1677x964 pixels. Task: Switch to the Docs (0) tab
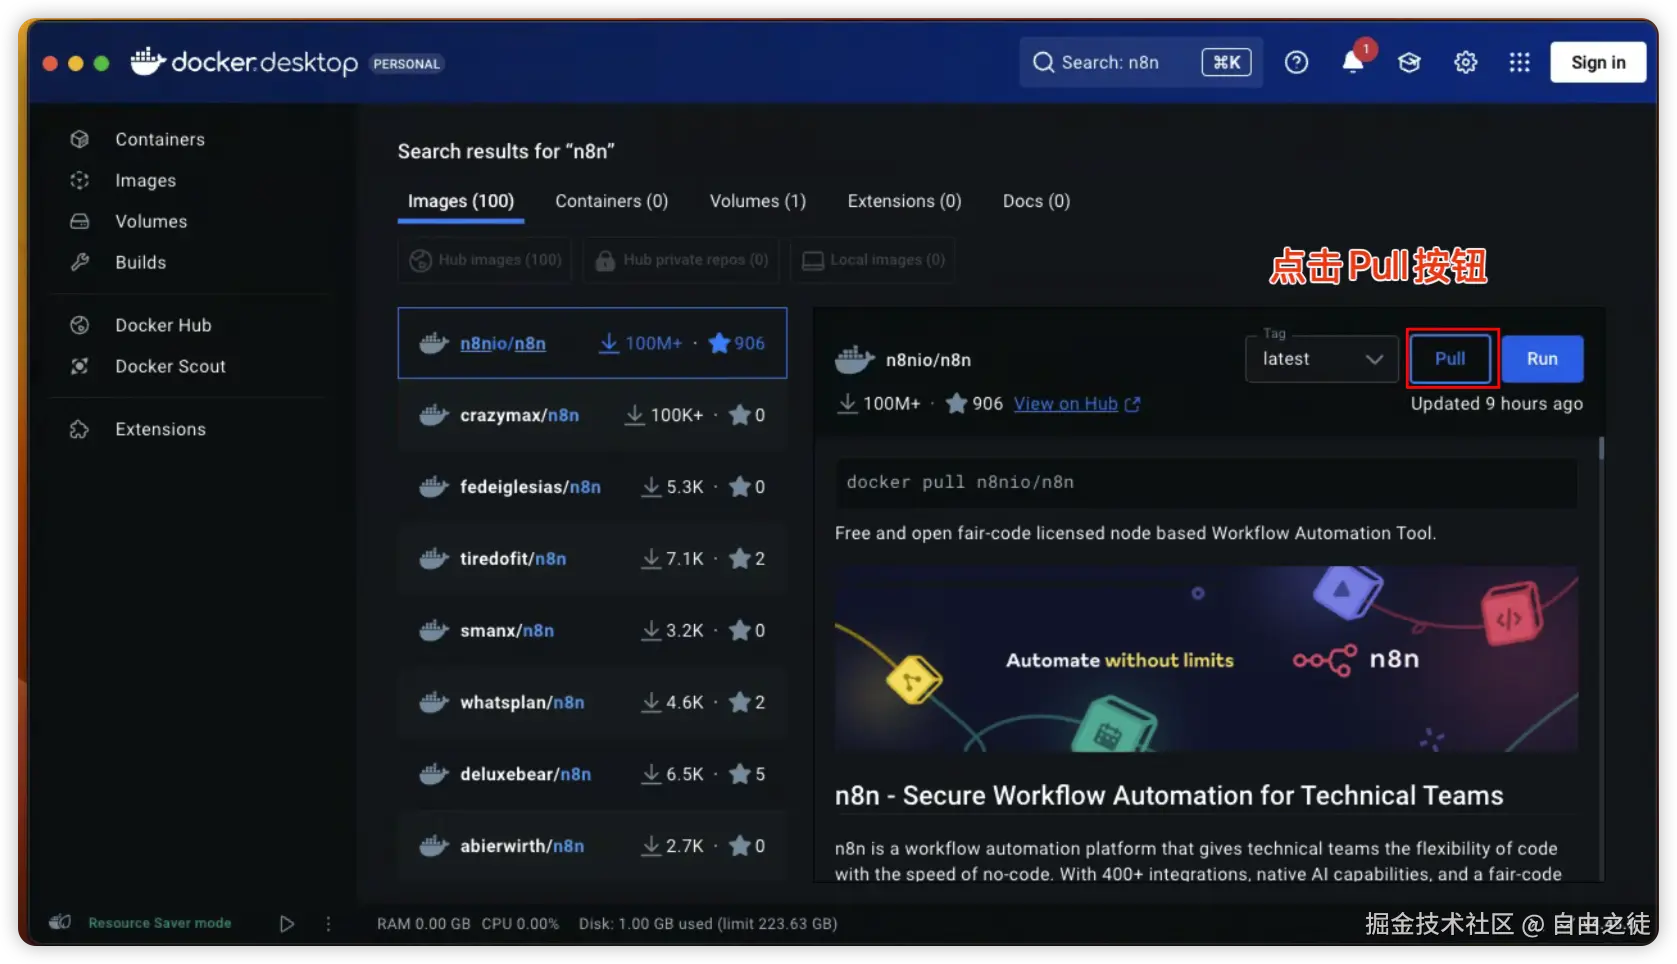[x=1037, y=201]
